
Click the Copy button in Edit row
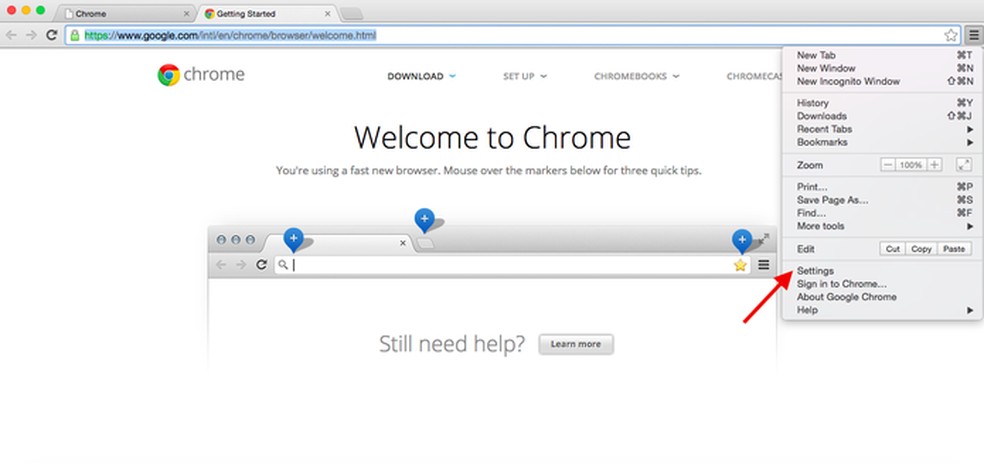pyautogui.click(x=921, y=249)
